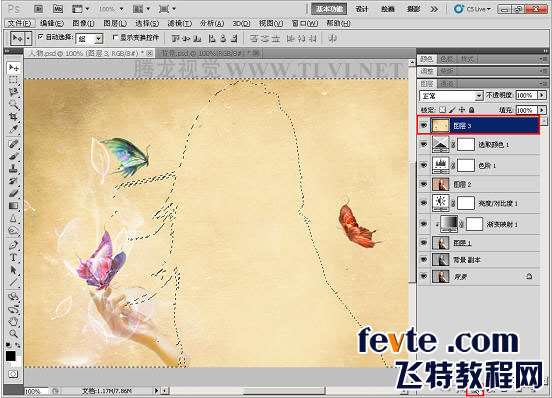Hide the 图层 2 layer
Screen dimensions: 552x398
click(424, 184)
